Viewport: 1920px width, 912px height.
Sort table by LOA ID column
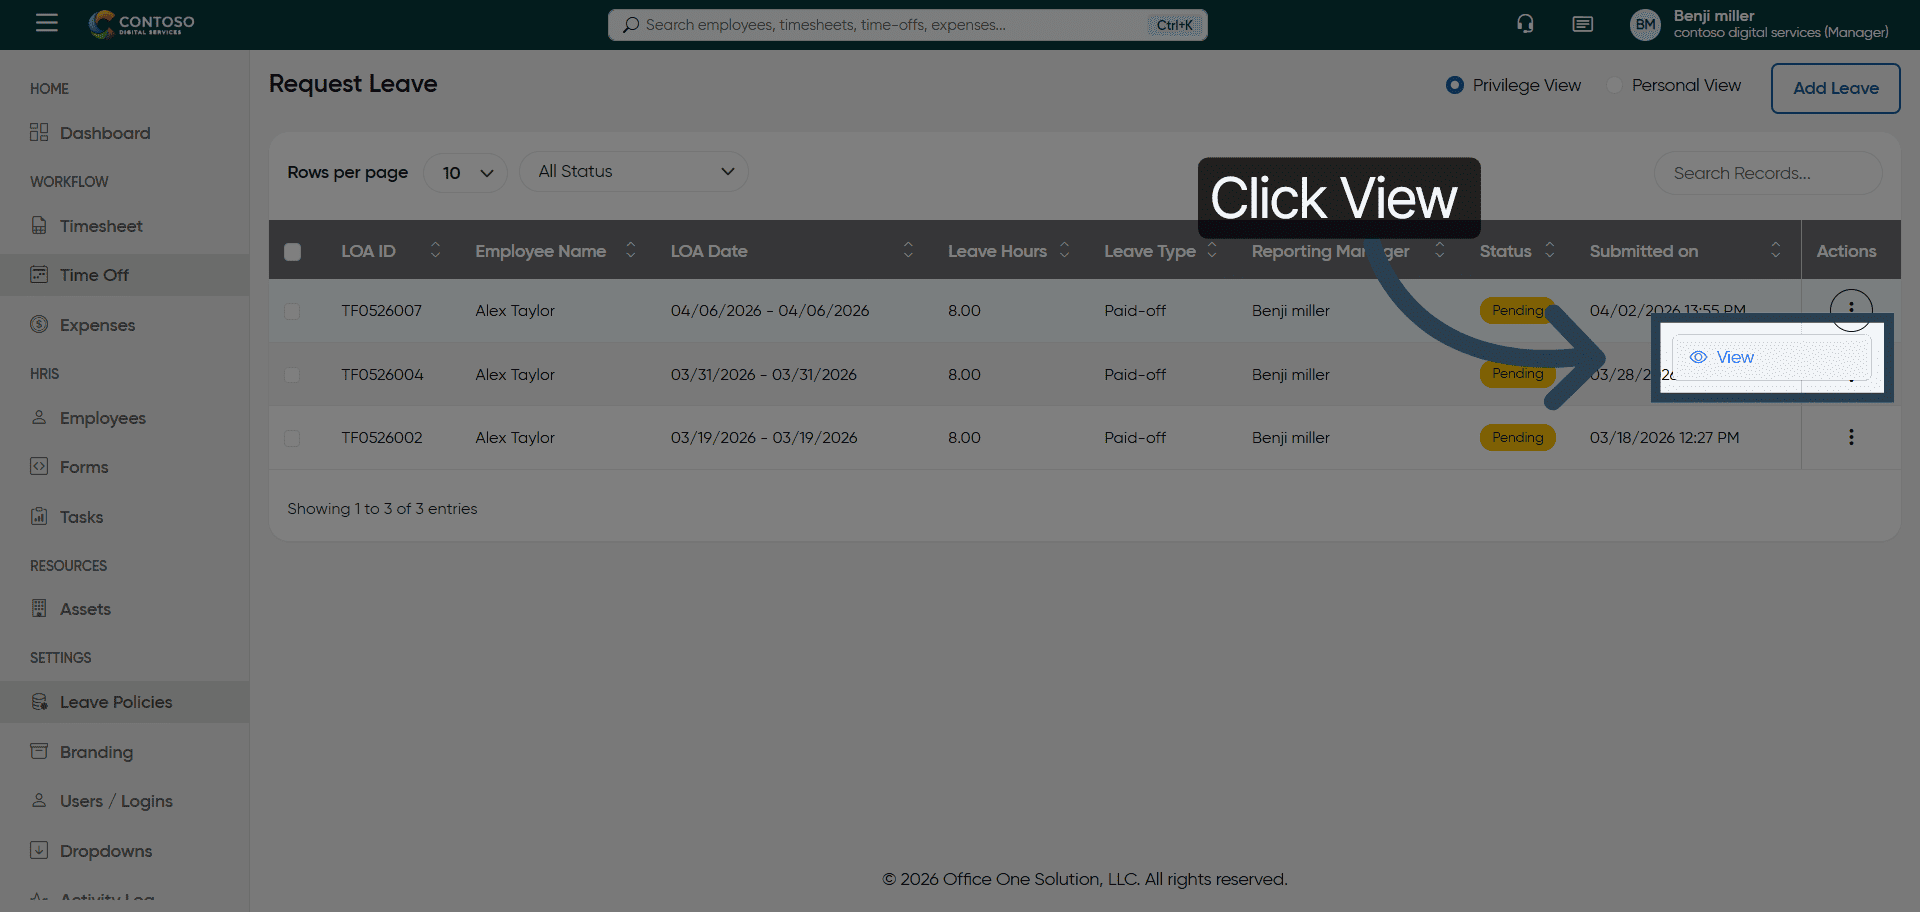[x=435, y=251]
